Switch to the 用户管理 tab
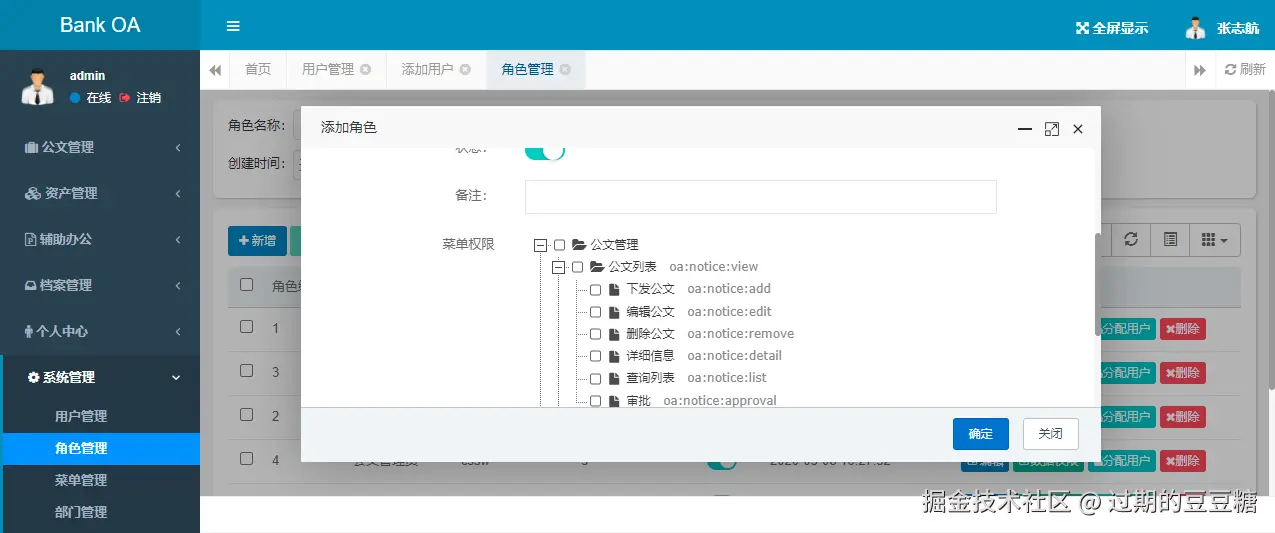This screenshot has width=1275, height=533. pyautogui.click(x=328, y=70)
